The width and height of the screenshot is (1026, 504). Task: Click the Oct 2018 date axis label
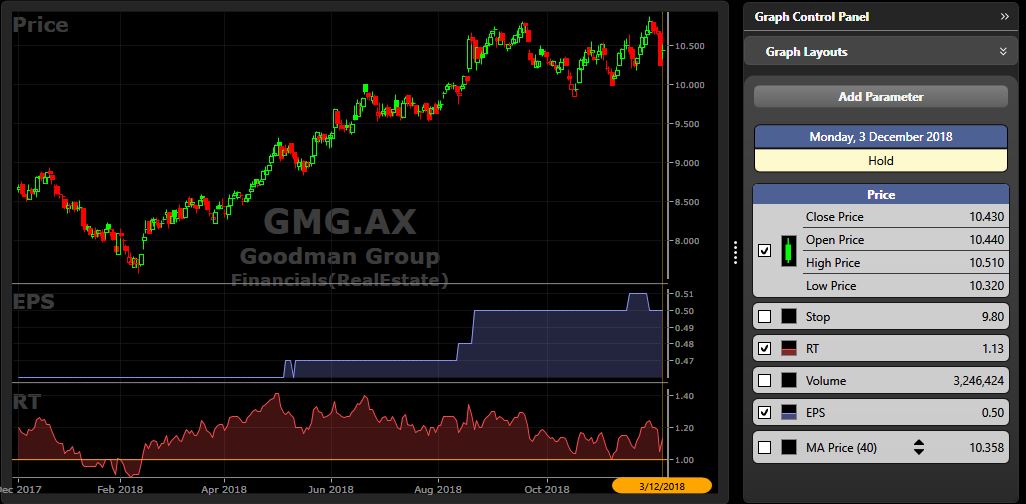tap(546, 489)
